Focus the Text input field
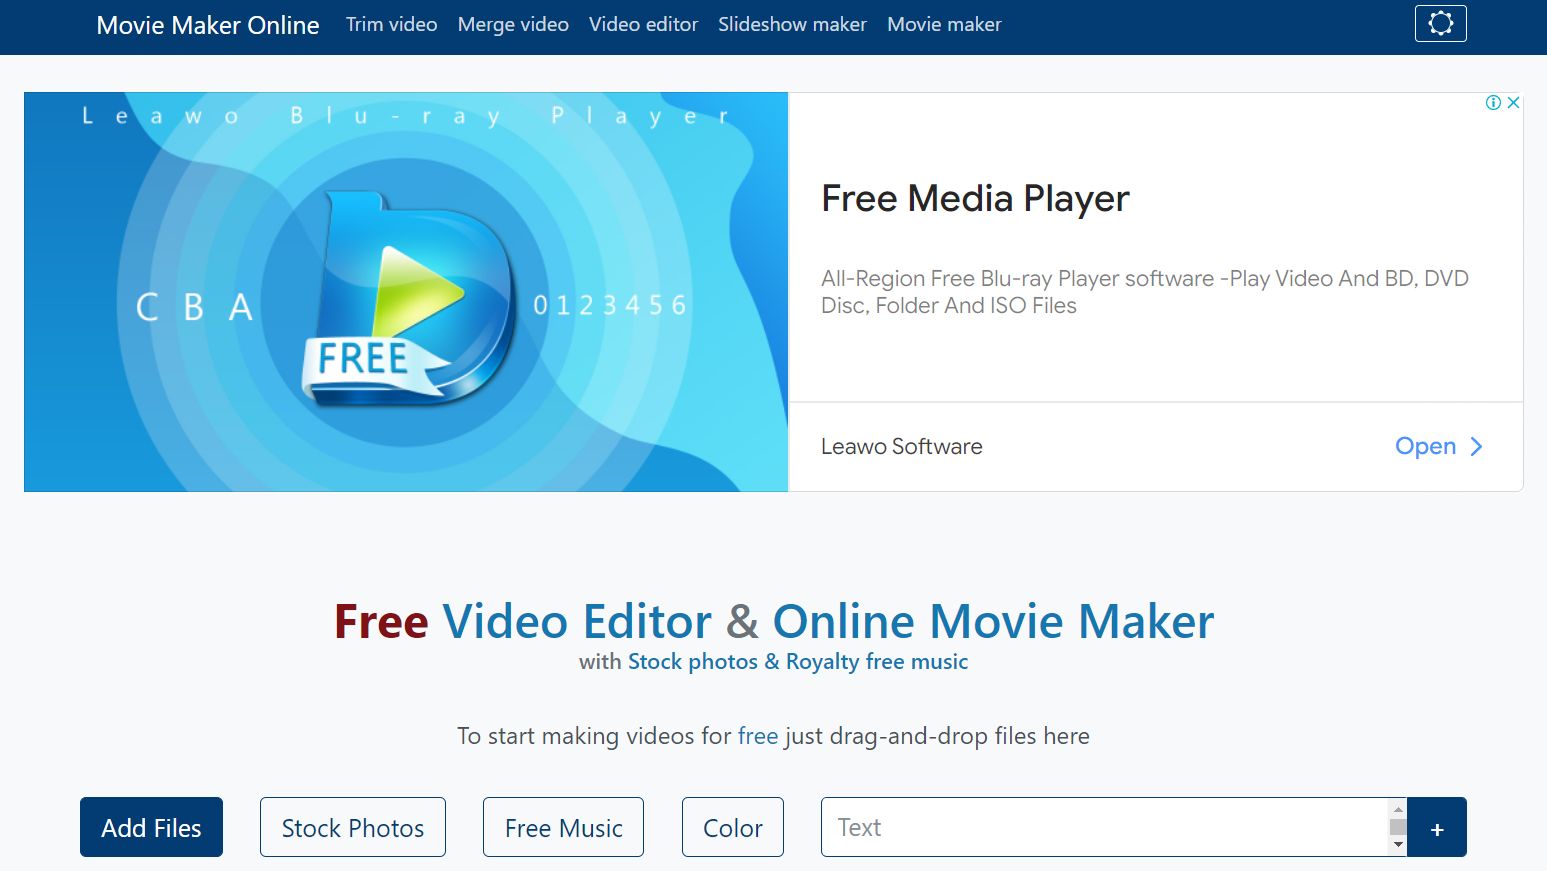Viewport: 1547px width, 871px height. [x=1100, y=828]
